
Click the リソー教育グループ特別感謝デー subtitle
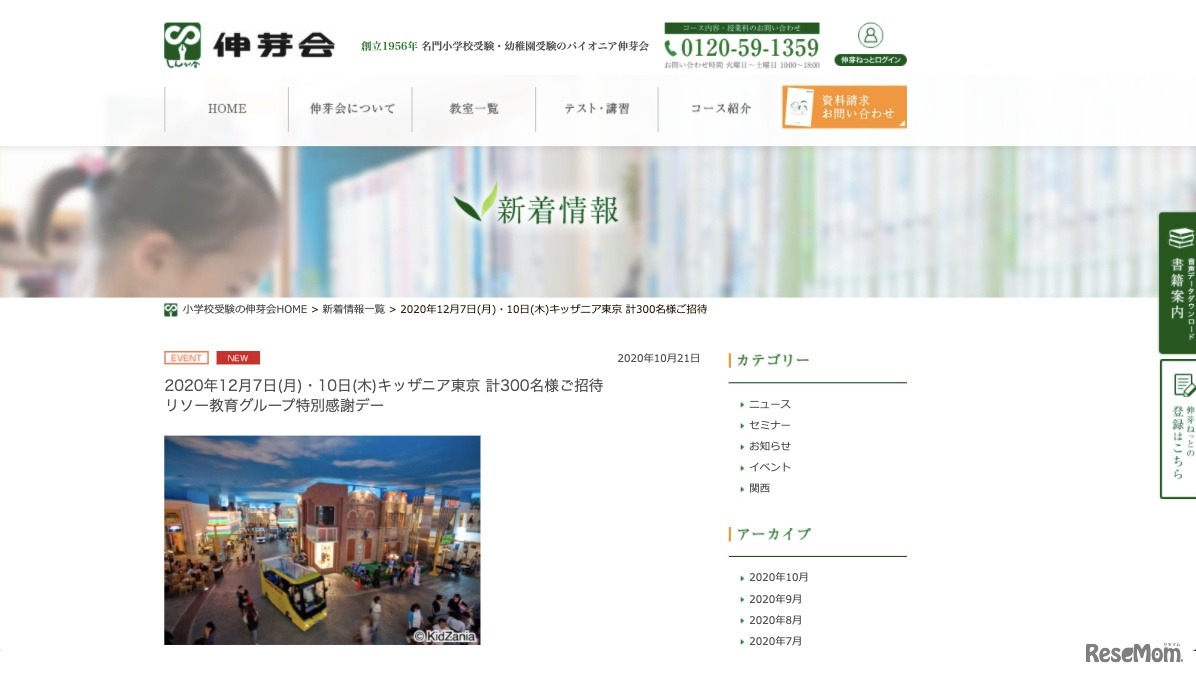pos(274,405)
